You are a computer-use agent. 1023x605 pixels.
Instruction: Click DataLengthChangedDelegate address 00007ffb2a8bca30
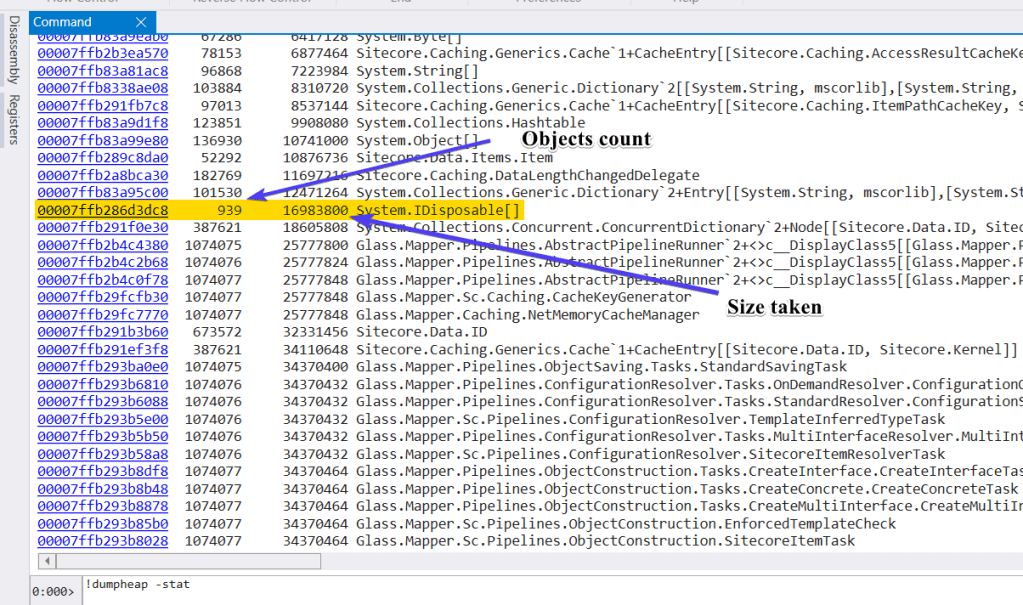[102, 175]
